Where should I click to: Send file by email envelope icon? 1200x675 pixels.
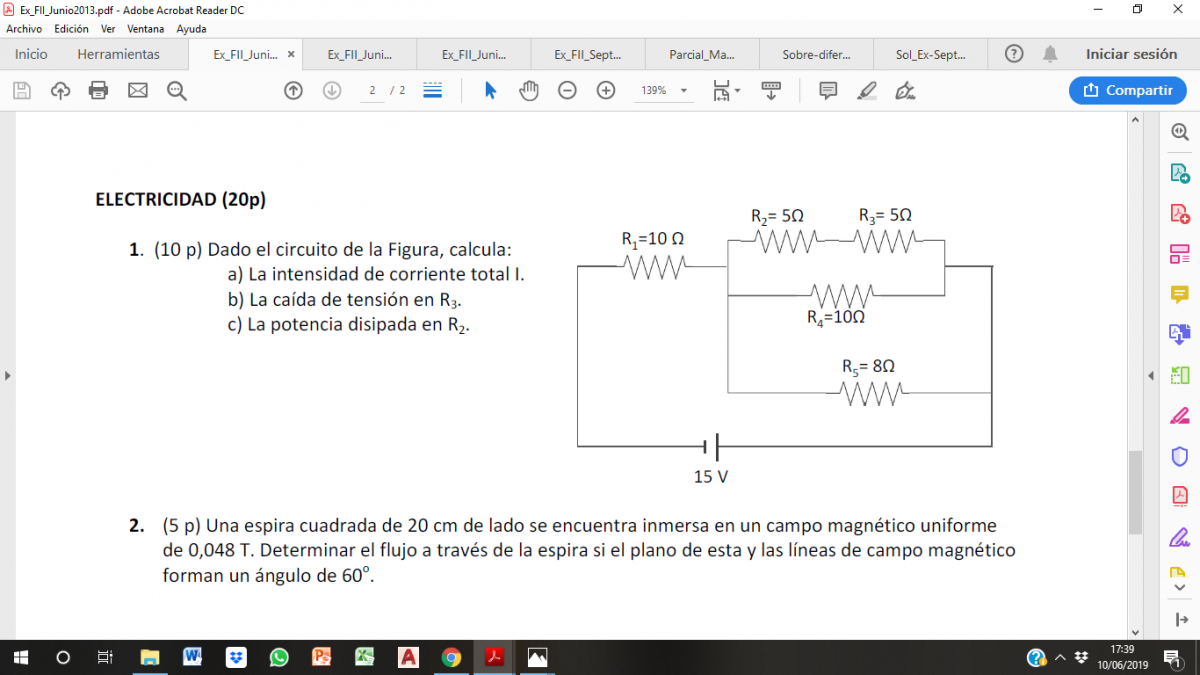pos(138,91)
